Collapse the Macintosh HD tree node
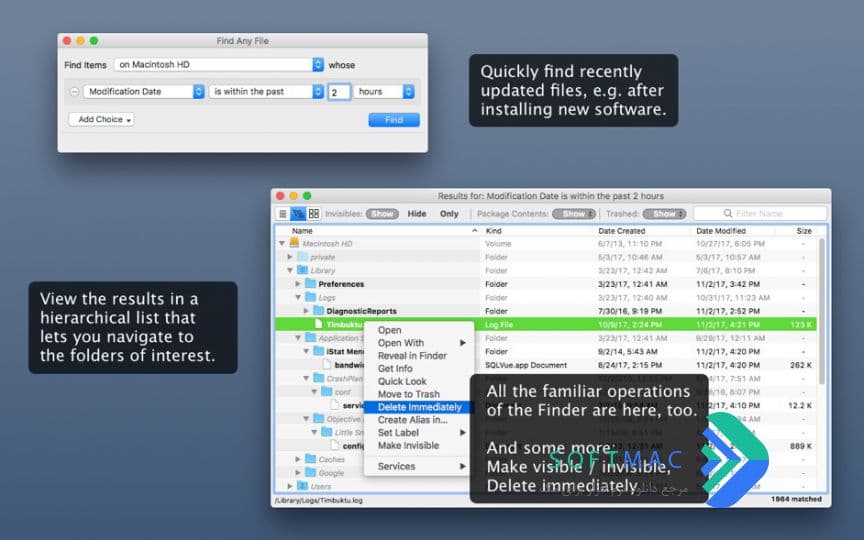Viewport: 864px width, 540px height. click(282, 243)
